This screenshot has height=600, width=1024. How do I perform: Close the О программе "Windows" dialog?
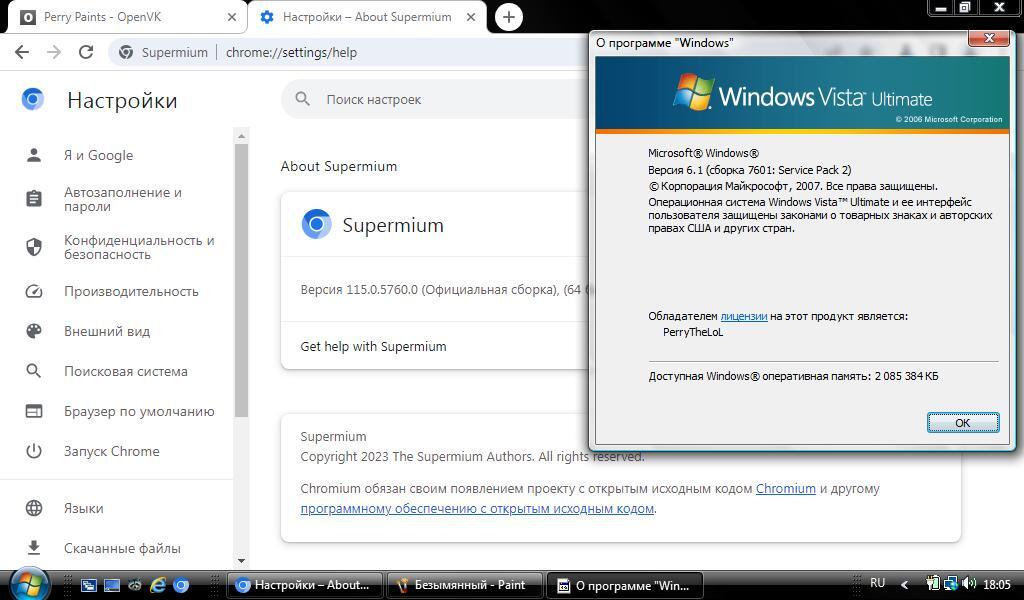[989, 39]
